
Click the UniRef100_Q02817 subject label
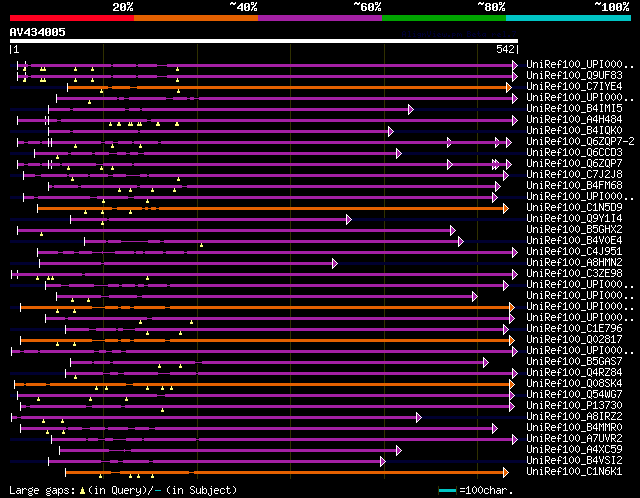(x=574, y=340)
